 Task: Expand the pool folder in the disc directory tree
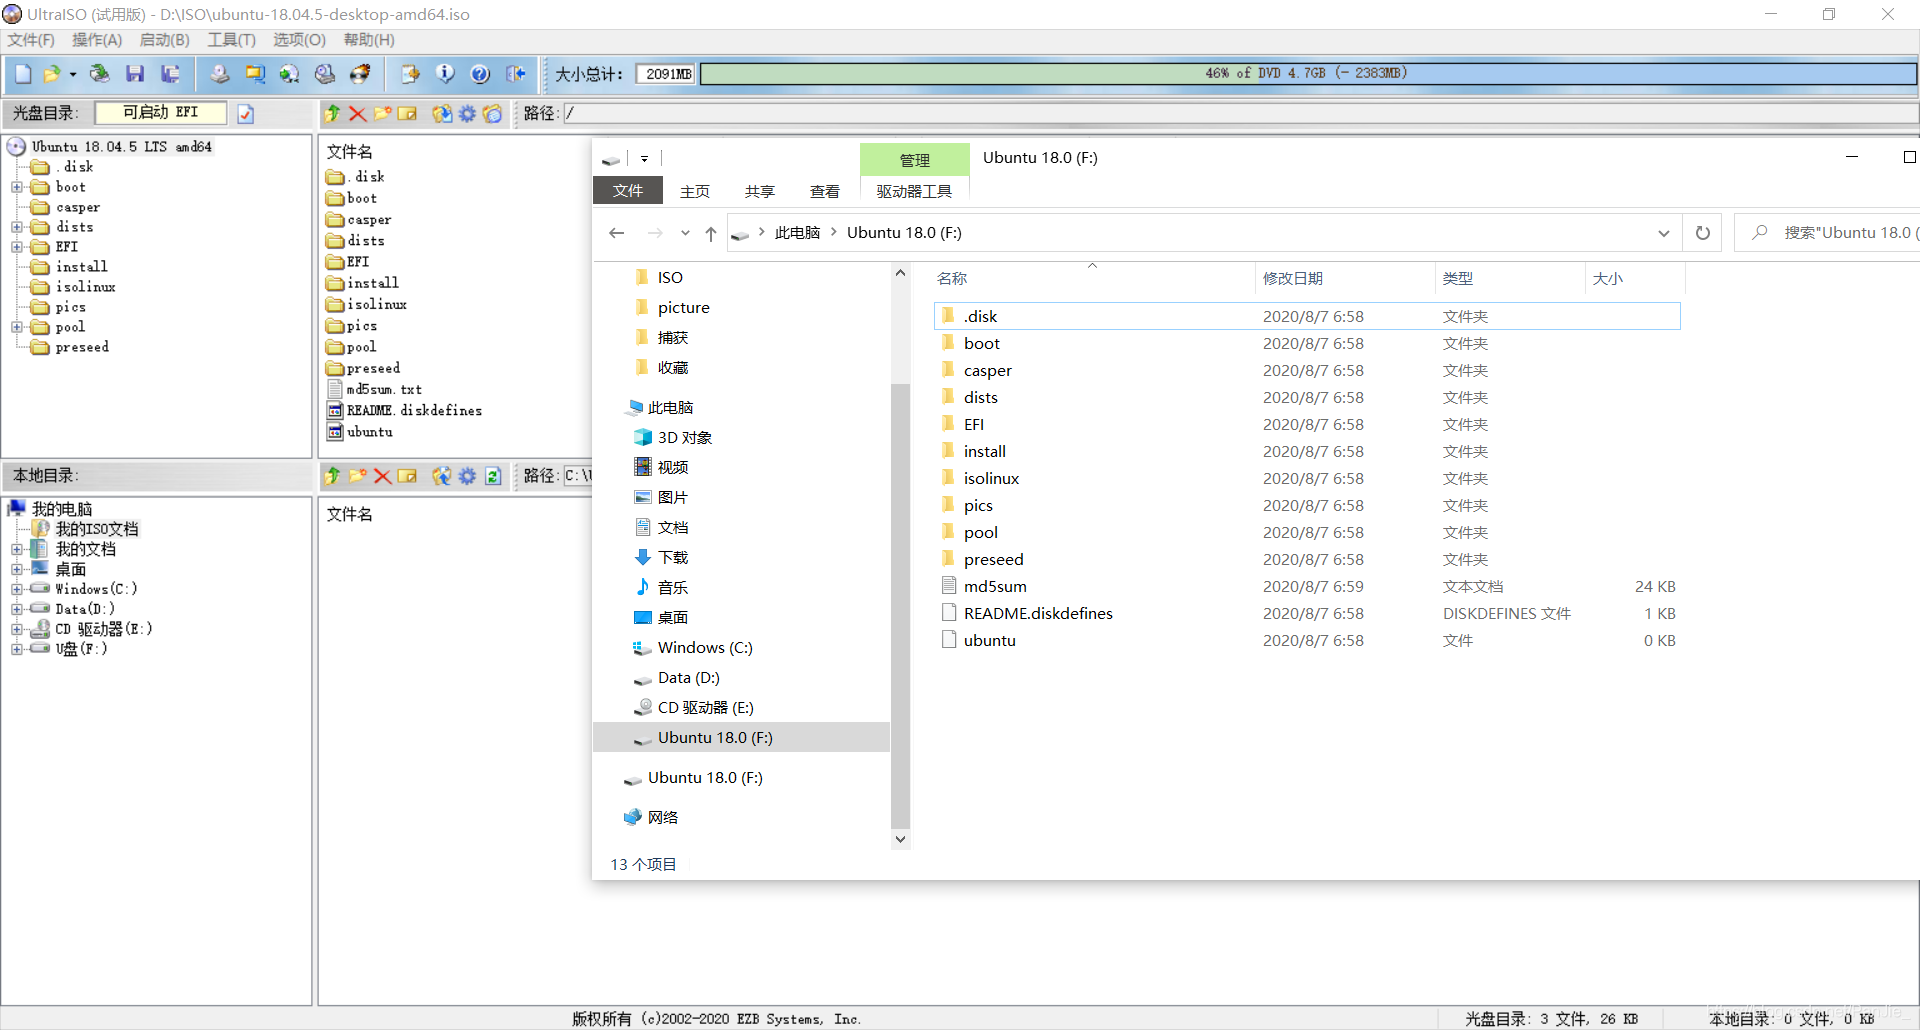17,327
